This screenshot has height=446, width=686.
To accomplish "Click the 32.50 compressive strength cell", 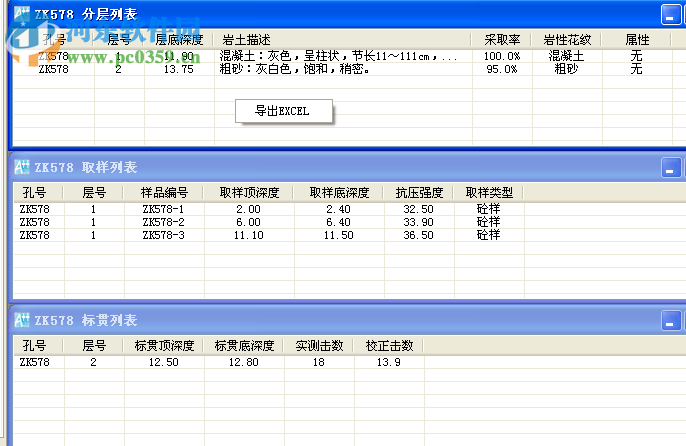I will coord(419,209).
